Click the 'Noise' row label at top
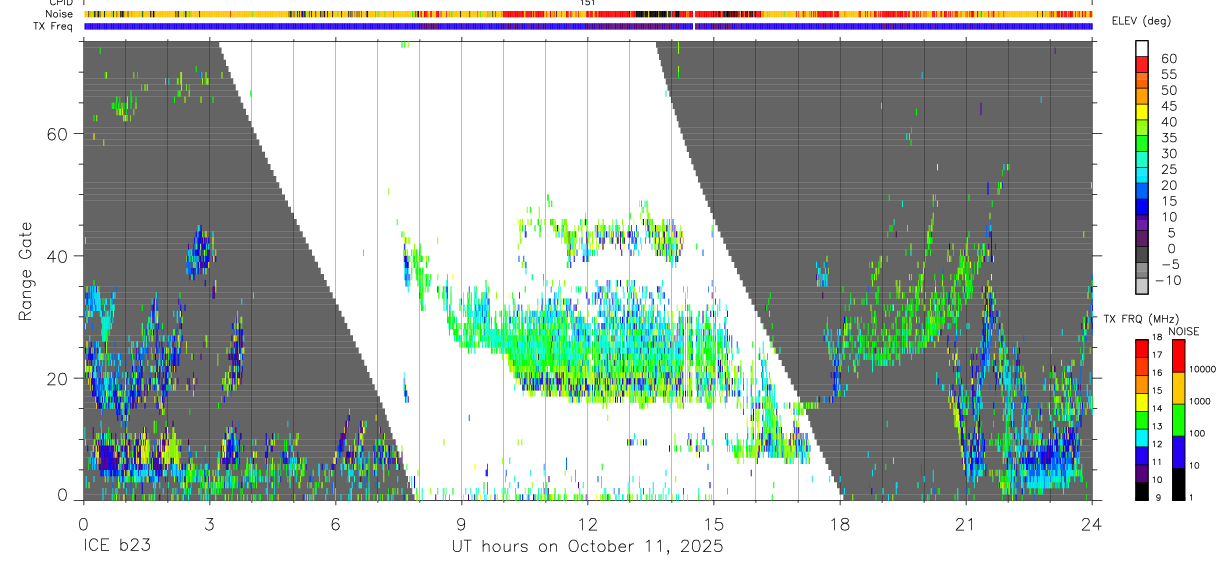1228x567 pixels. (60, 14)
